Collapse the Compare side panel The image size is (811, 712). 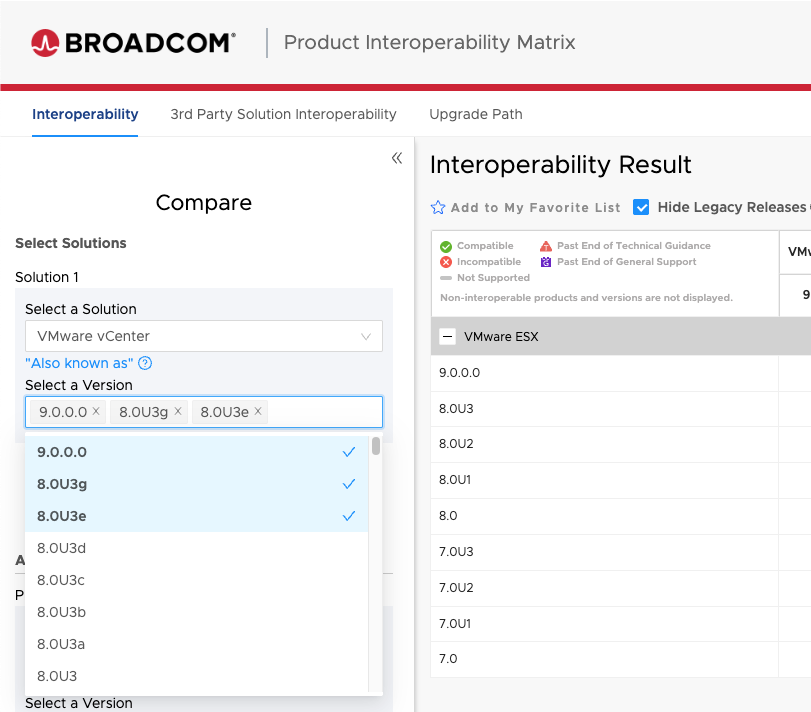point(397,158)
